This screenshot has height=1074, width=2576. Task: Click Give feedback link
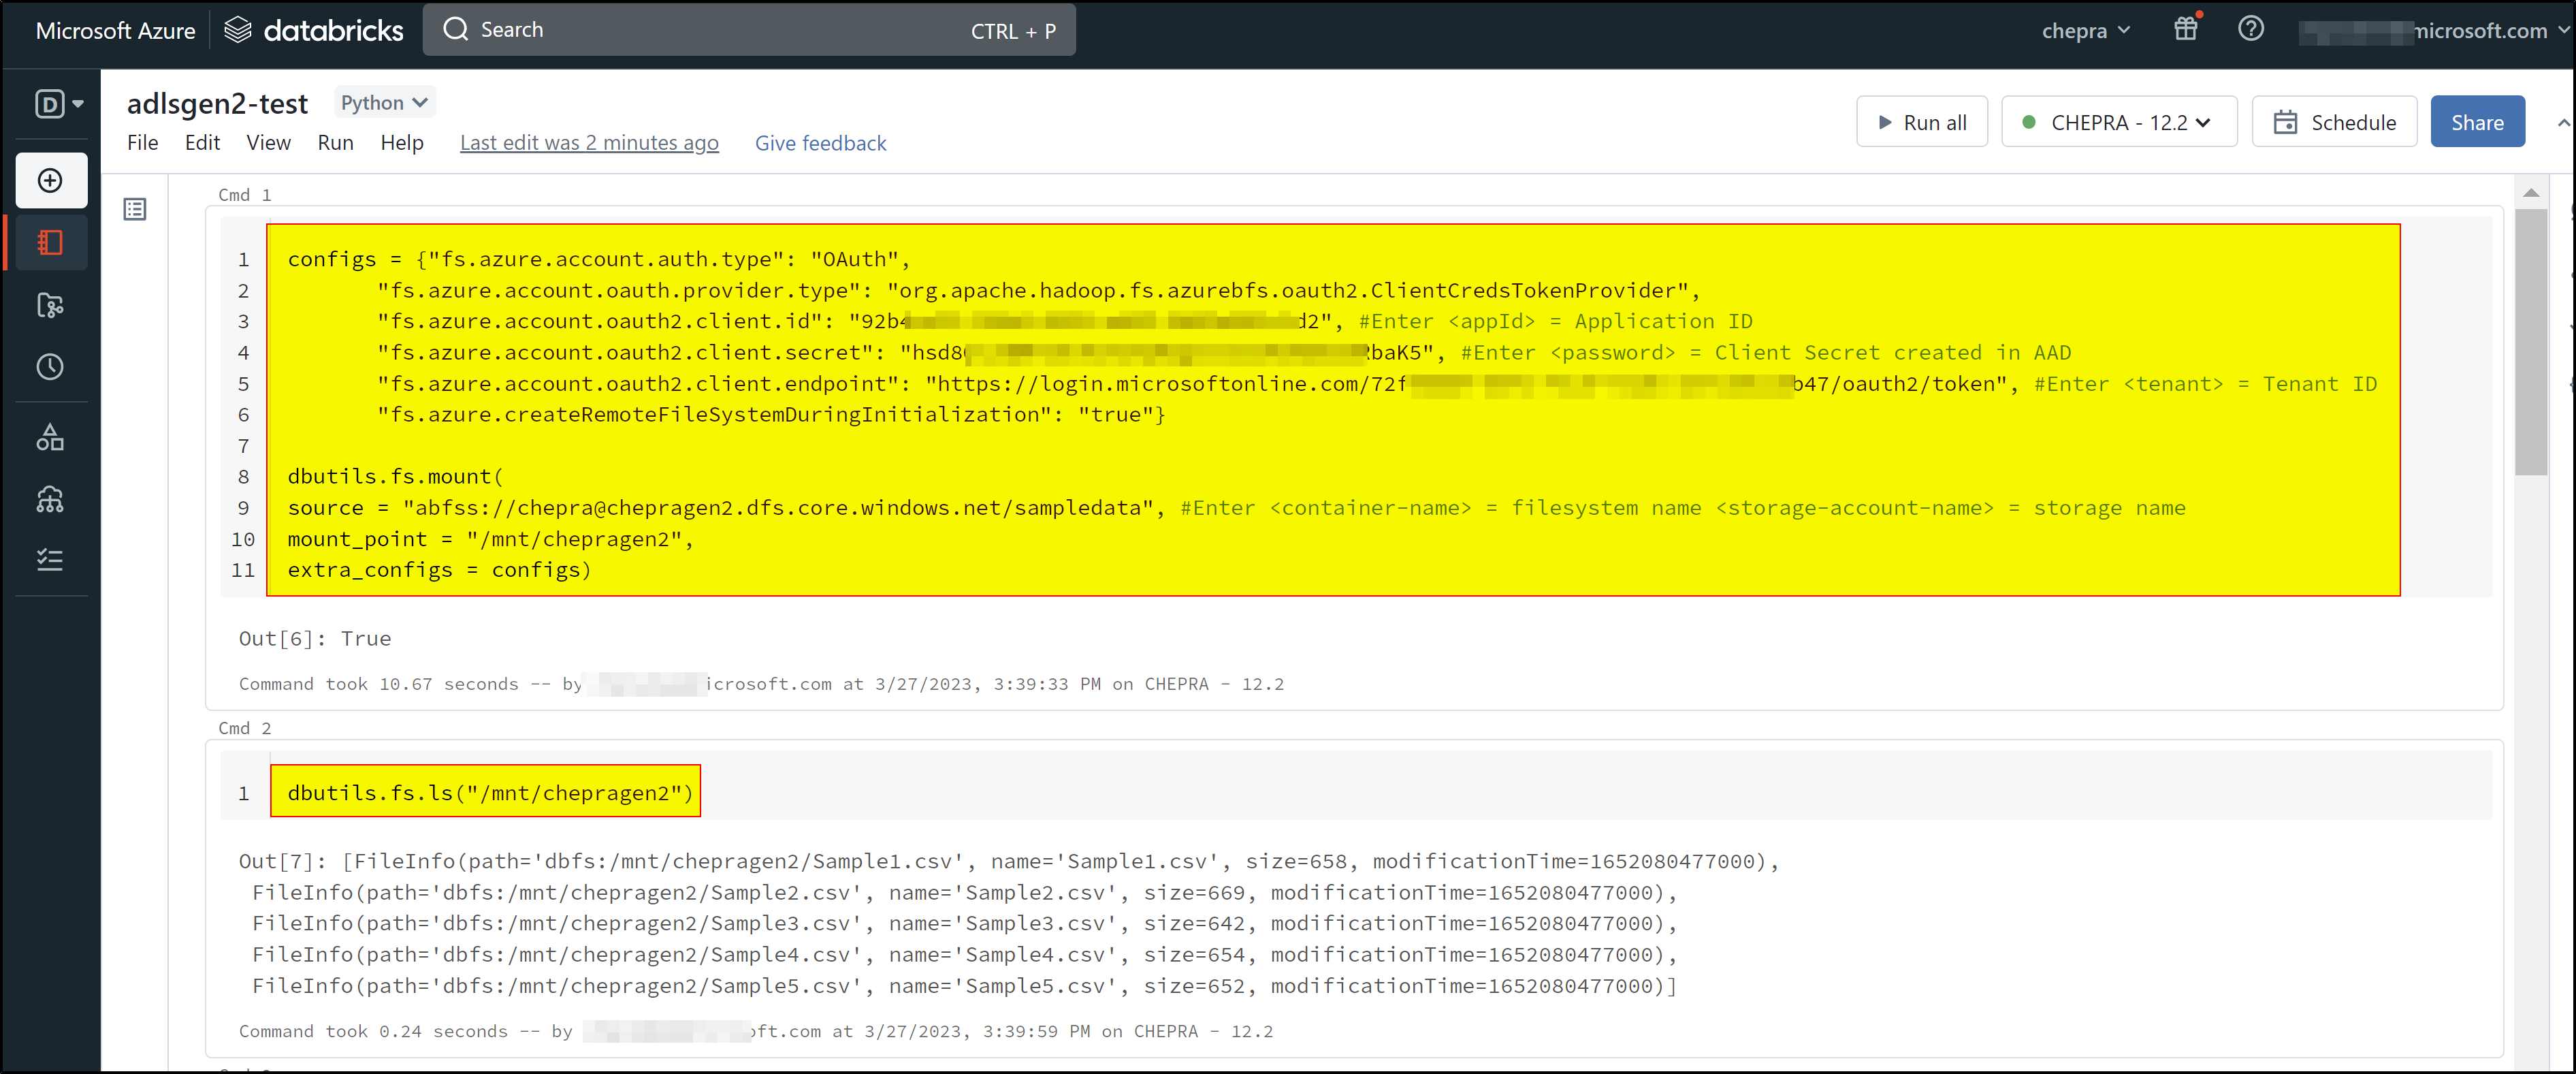click(822, 143)
